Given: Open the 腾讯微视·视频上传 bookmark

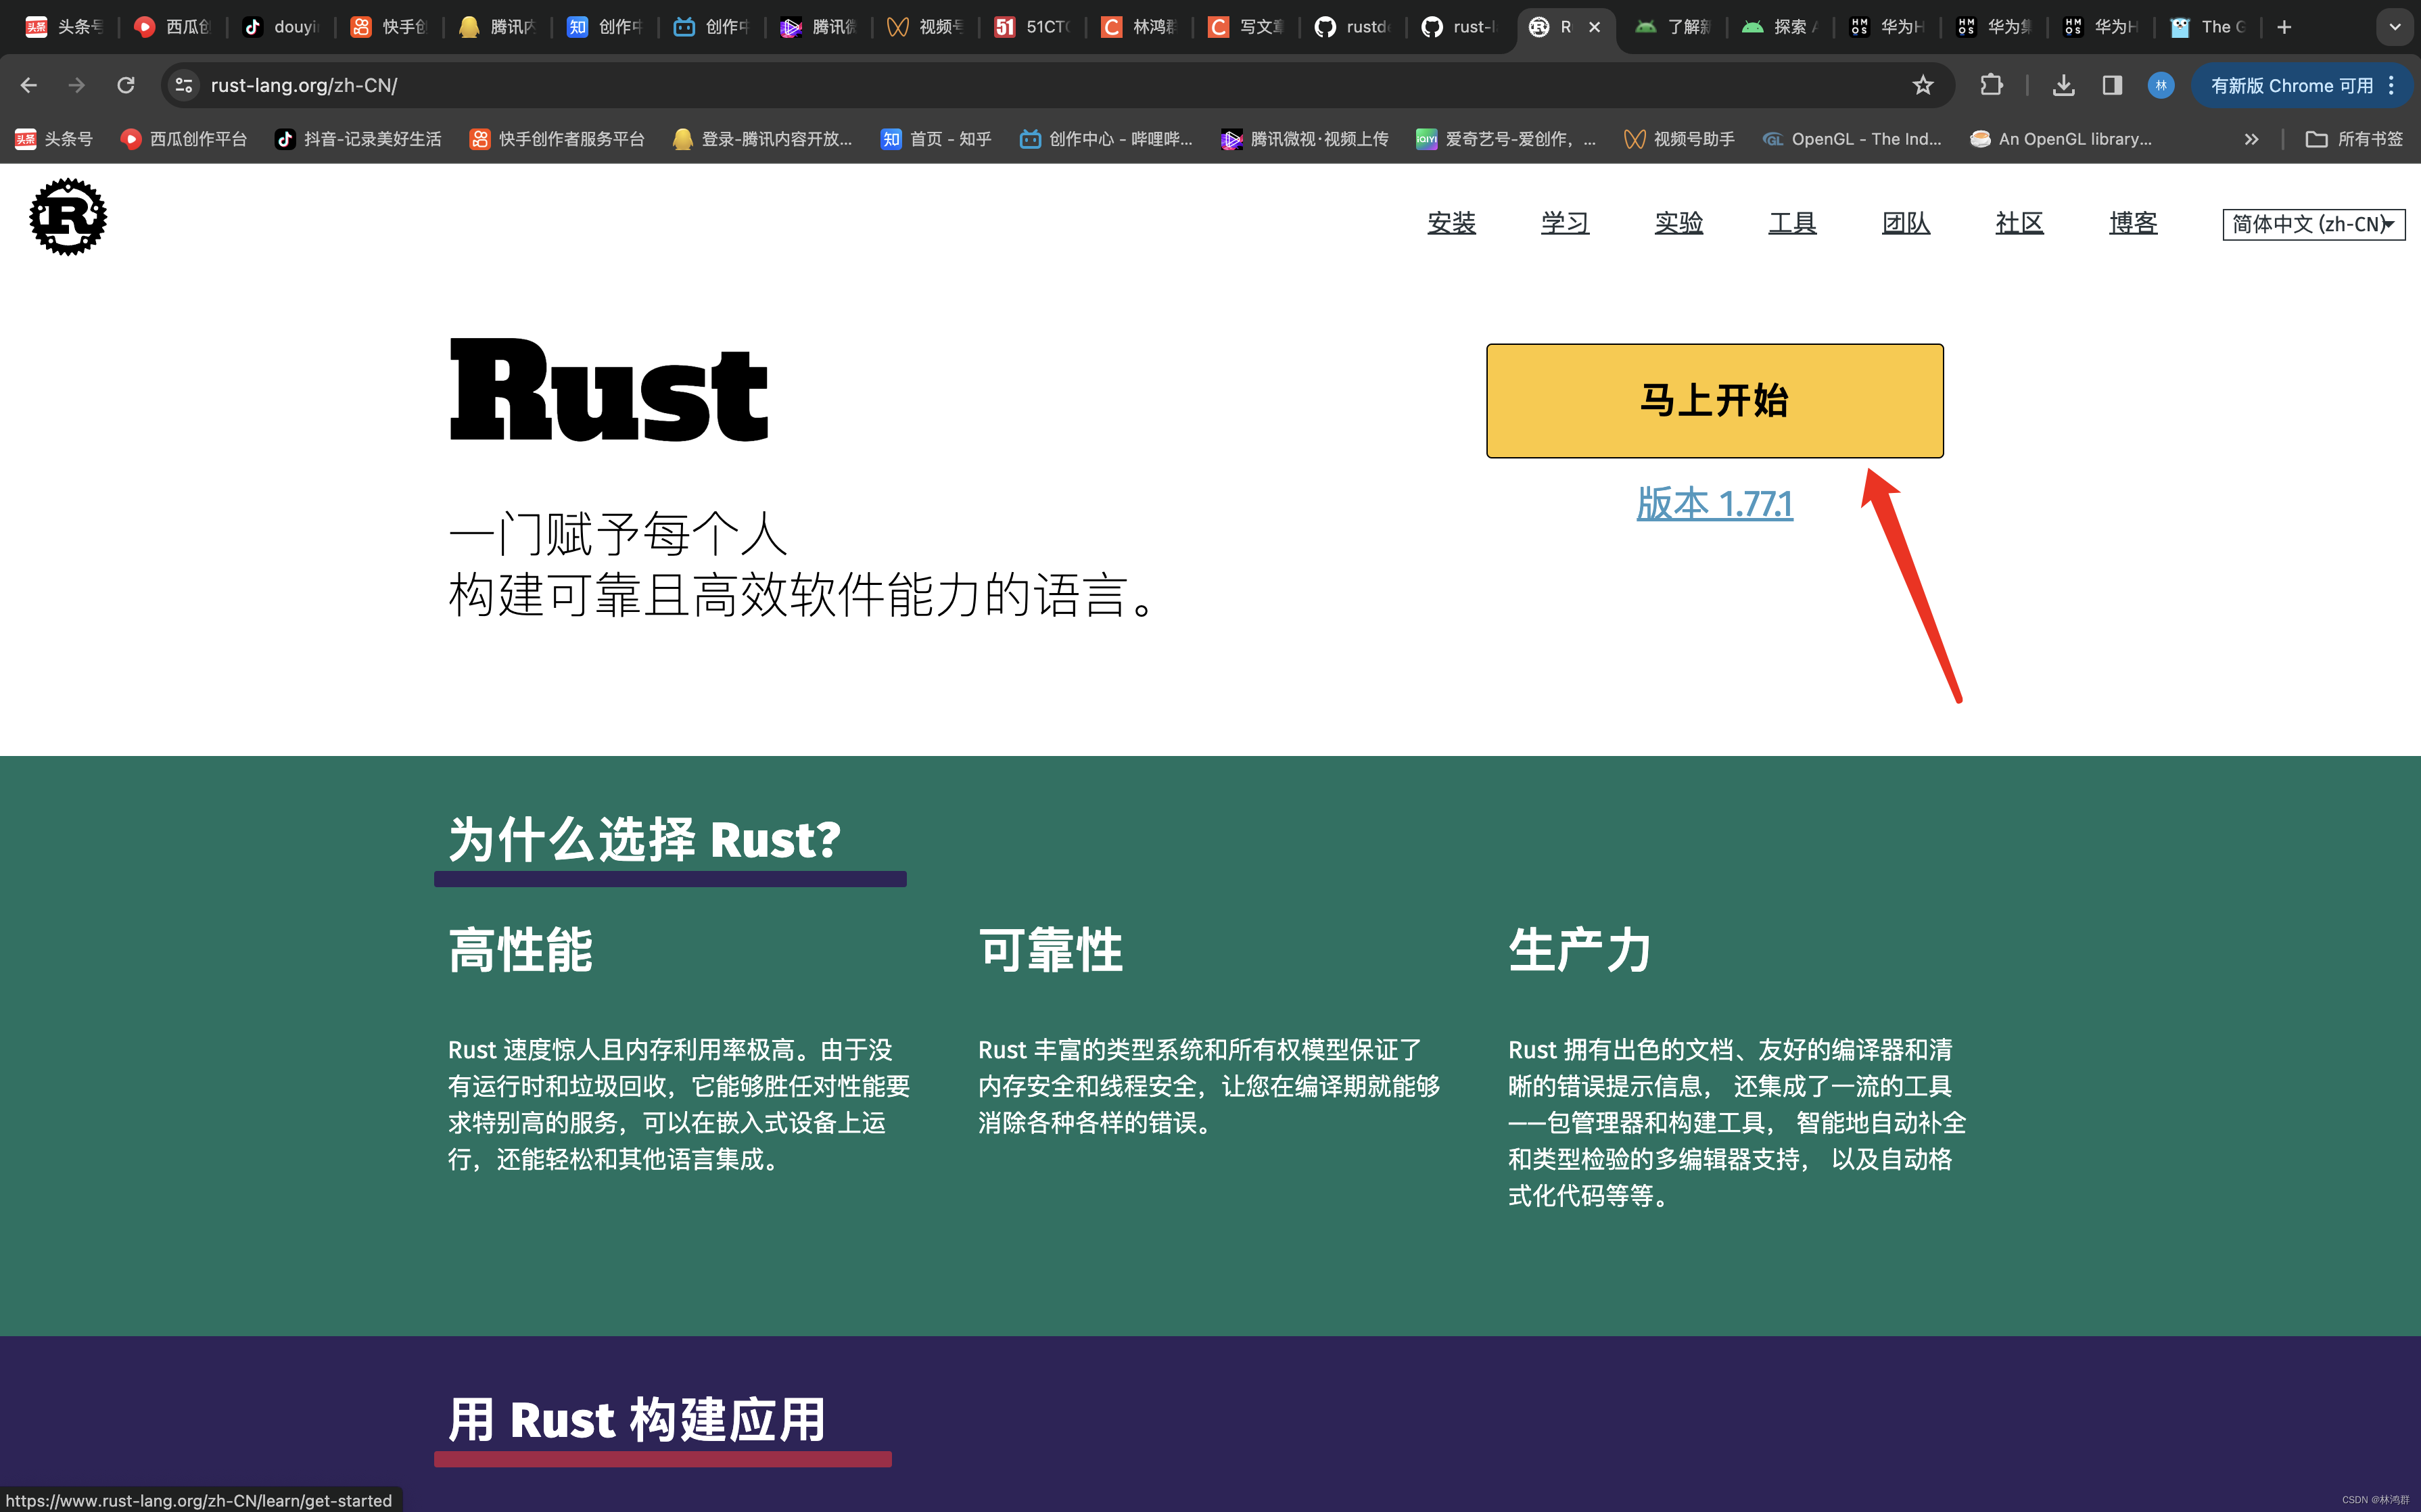Looking at the screenshot, I should [x=1304, y=139].
